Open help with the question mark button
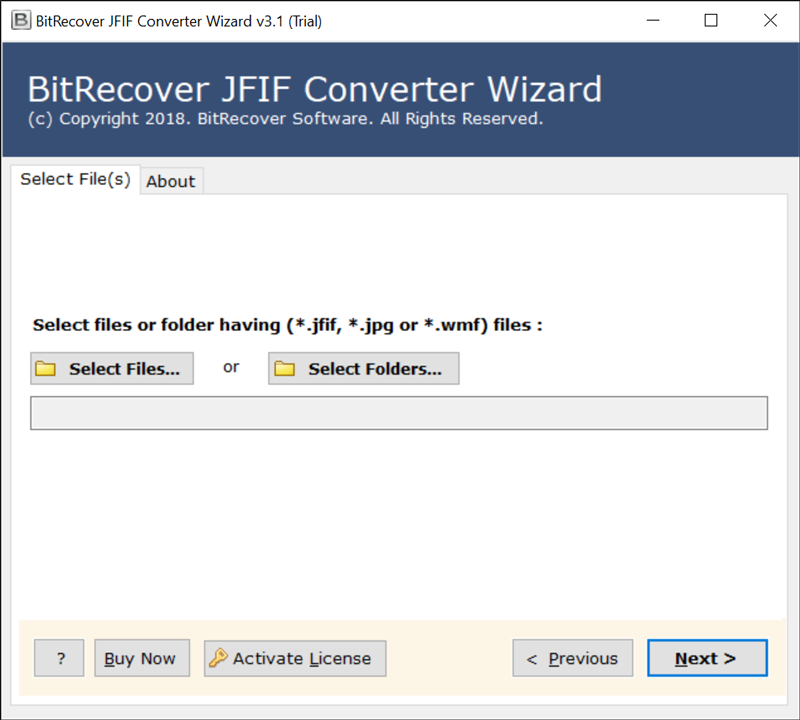Image resolution: width=800 pixels, height=720 pixels. click(59, 658)
